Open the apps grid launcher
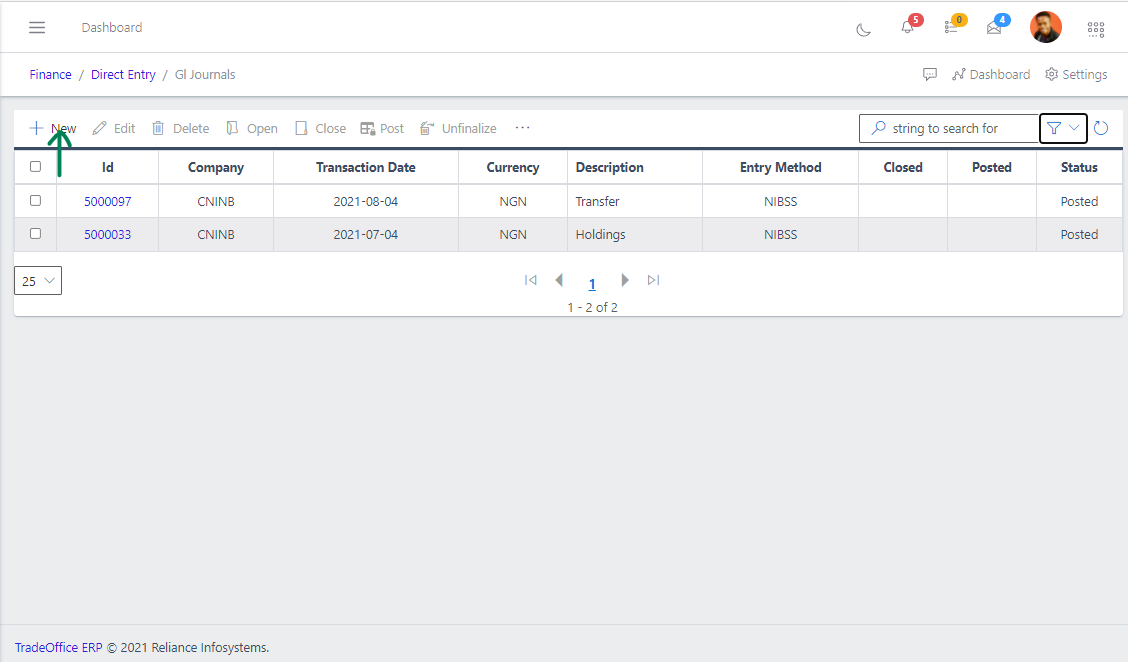Screen dimensions: 1128x662 tap(1096, 29)
